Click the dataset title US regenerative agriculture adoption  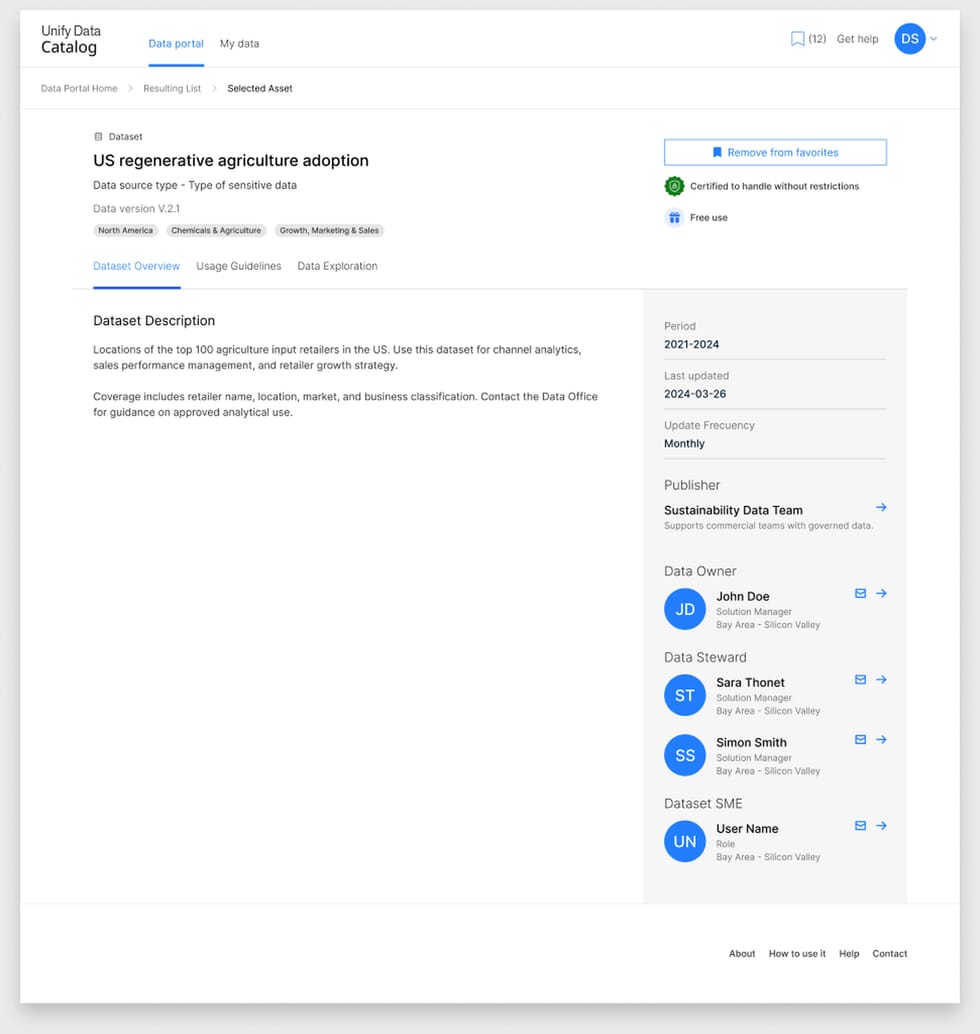(x=231, y=161)
